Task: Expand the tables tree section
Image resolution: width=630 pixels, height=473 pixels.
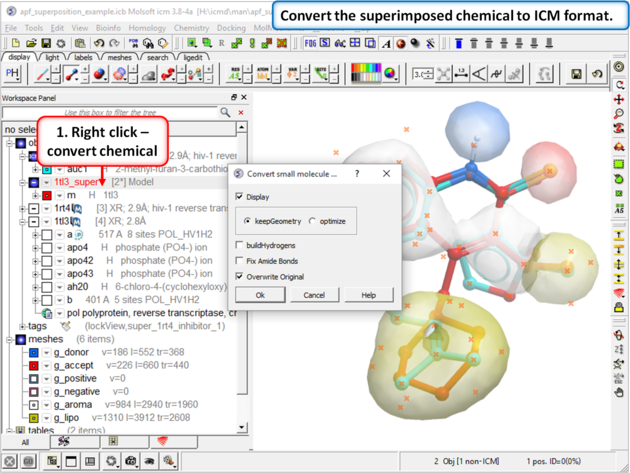Action: (9, 431)
